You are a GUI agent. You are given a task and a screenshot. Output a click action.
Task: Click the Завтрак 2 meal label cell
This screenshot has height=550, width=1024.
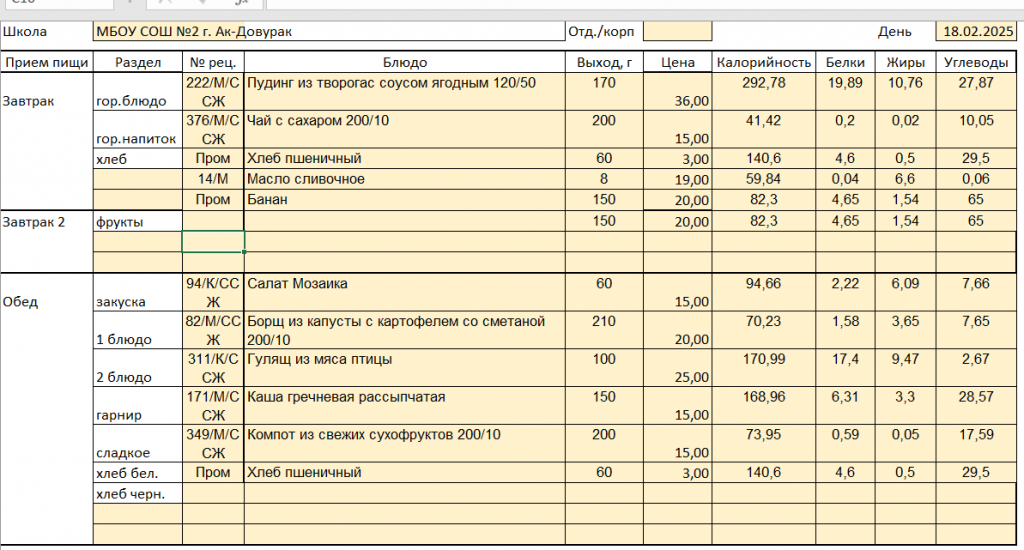click(46, 221)
